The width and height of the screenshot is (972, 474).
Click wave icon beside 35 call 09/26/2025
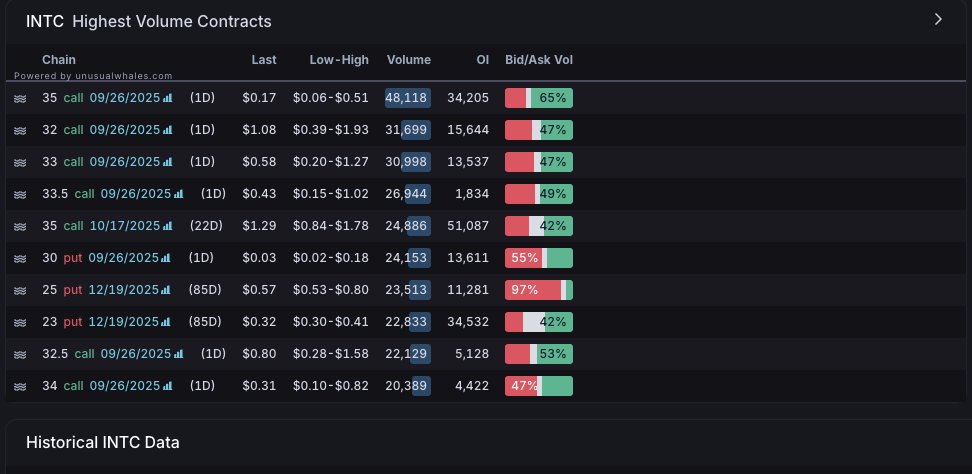[19, 98]
